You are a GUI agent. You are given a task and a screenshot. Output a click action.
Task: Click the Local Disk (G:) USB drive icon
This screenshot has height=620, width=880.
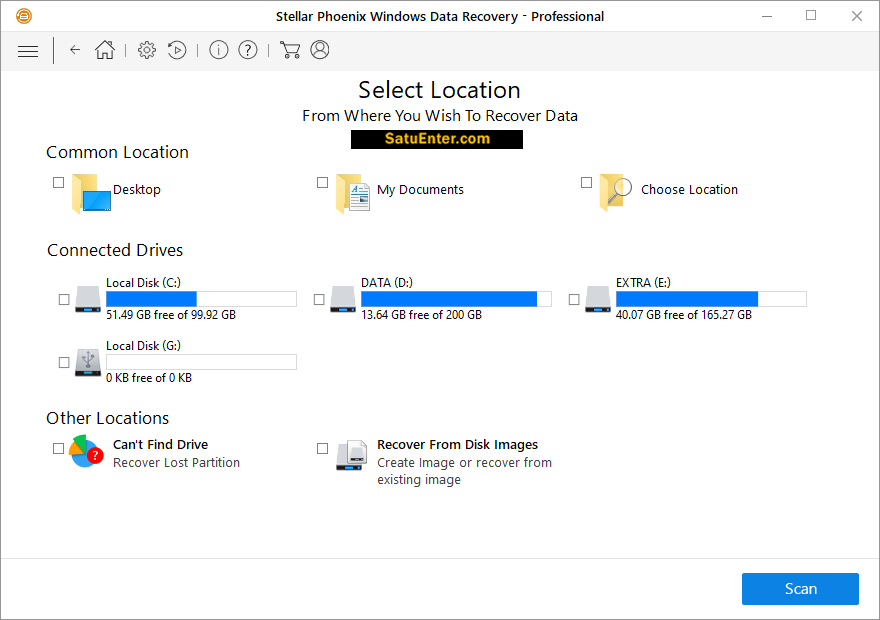pos(88,362)
